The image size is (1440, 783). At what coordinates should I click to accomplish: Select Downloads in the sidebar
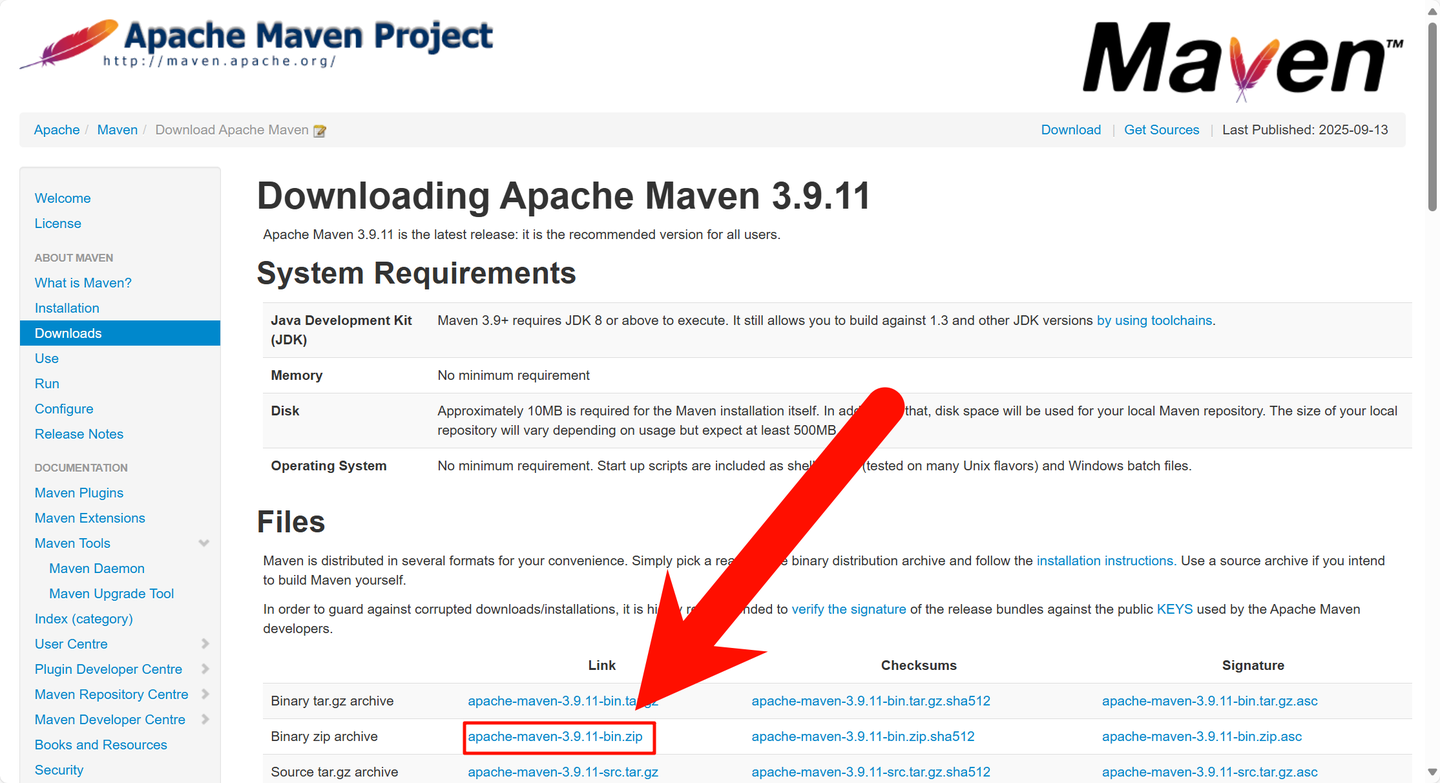[x=68, y=332]
